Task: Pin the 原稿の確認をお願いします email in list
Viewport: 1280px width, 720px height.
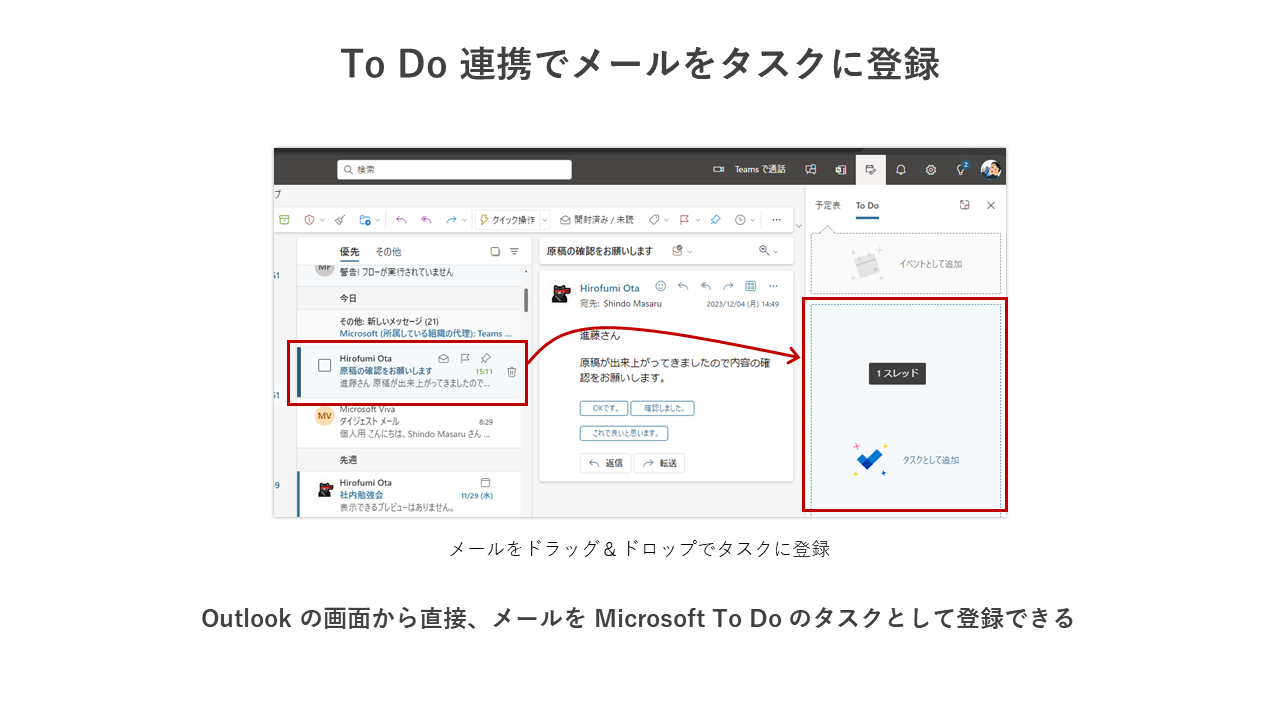Action: pyautogui.click(x=486, y=358)
